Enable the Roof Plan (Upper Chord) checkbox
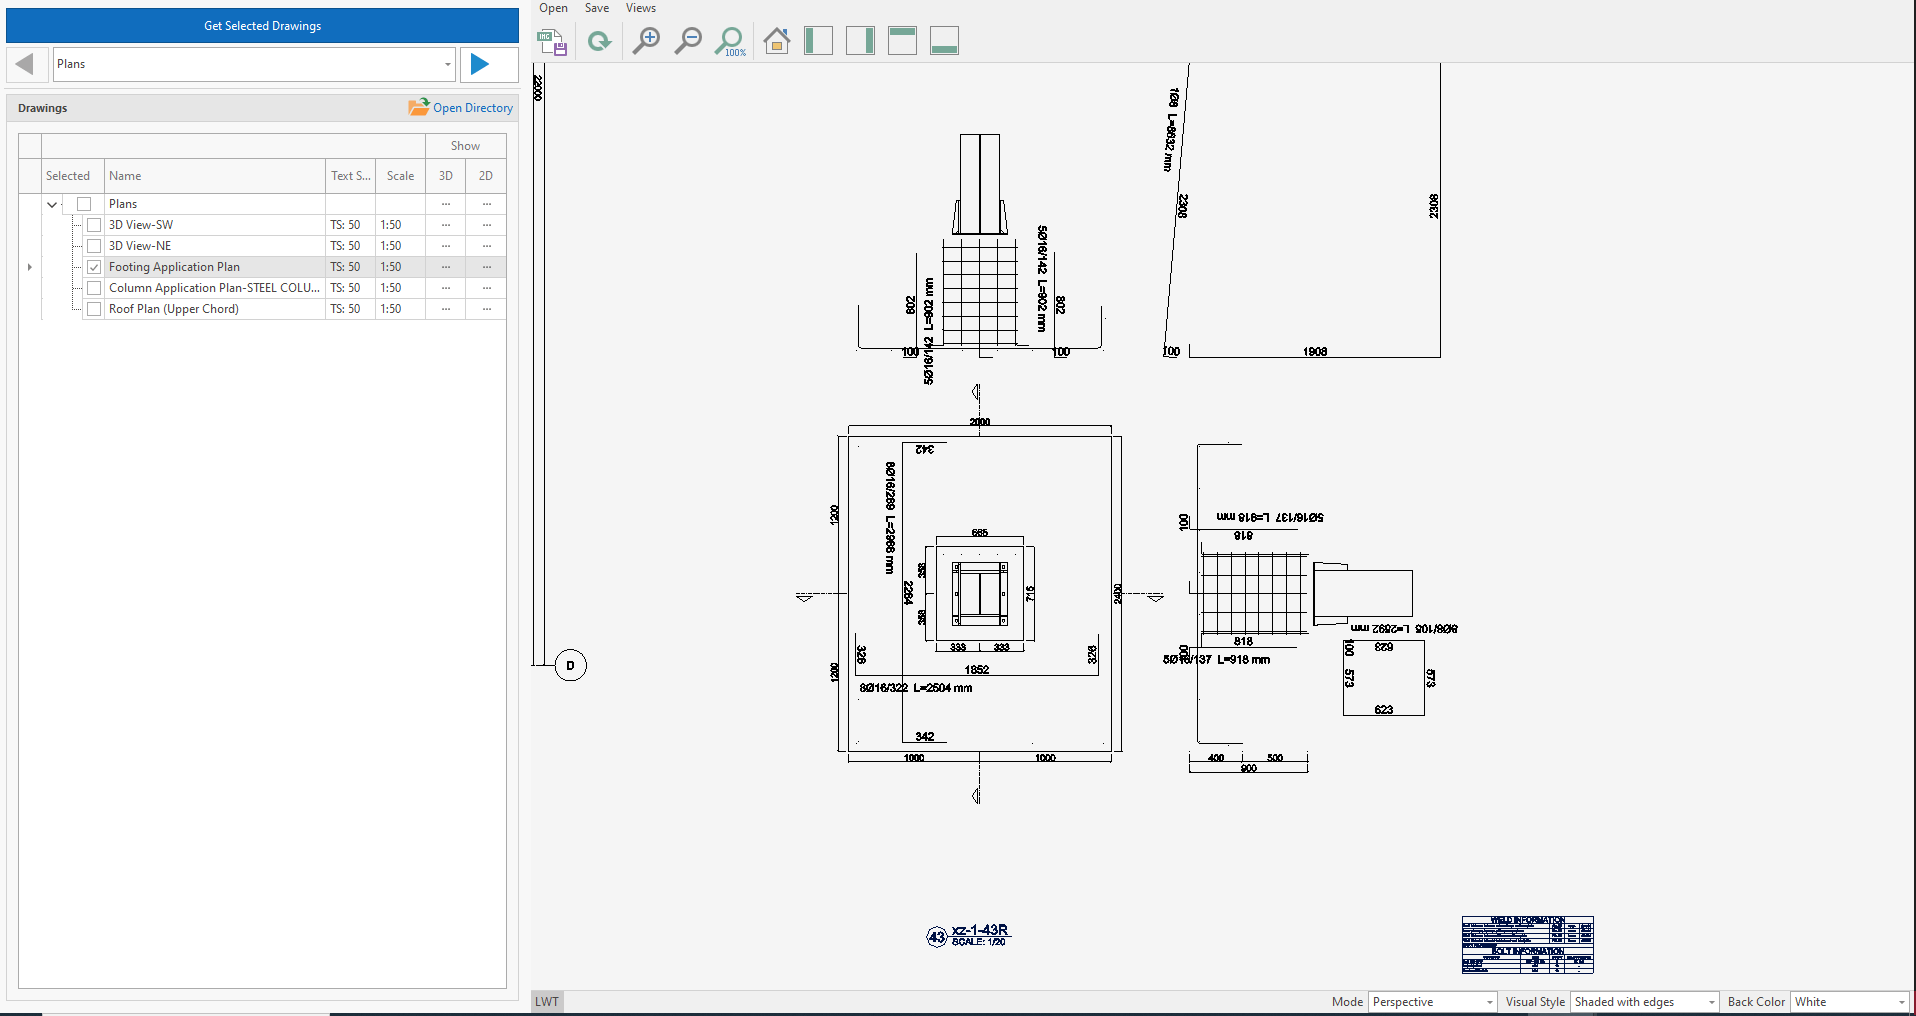1916x1016 pixels. (93, 309)
